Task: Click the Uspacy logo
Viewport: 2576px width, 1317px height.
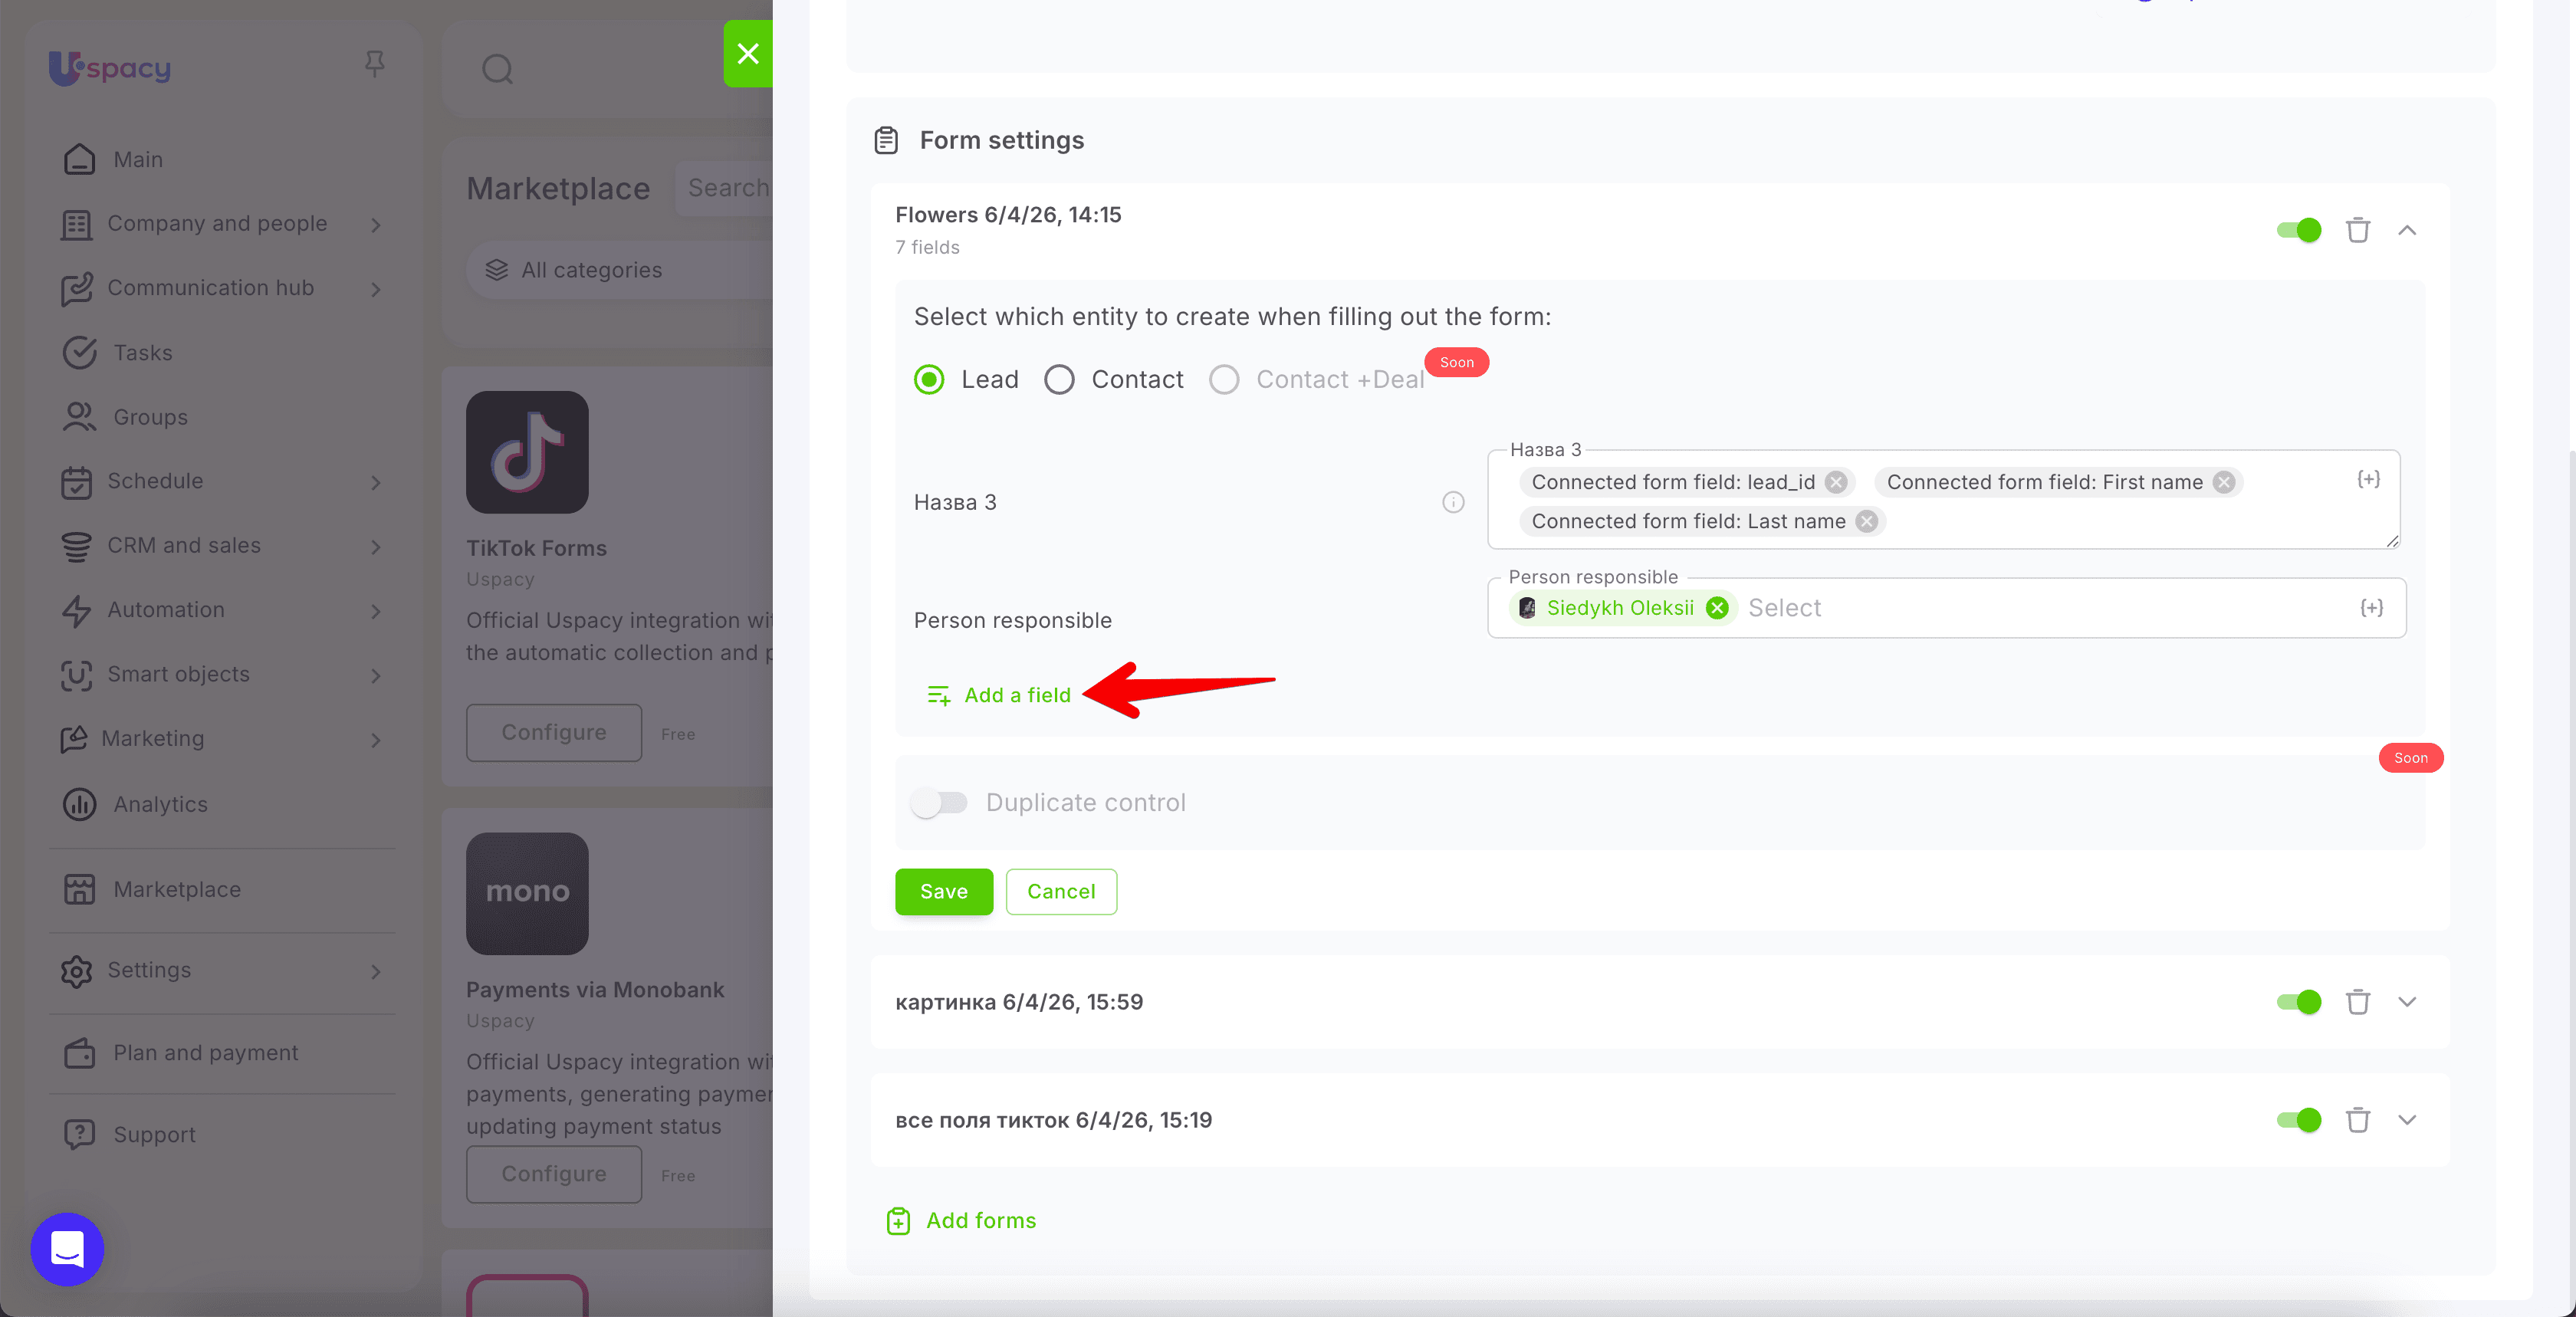Action: click(x=110, y=68)
